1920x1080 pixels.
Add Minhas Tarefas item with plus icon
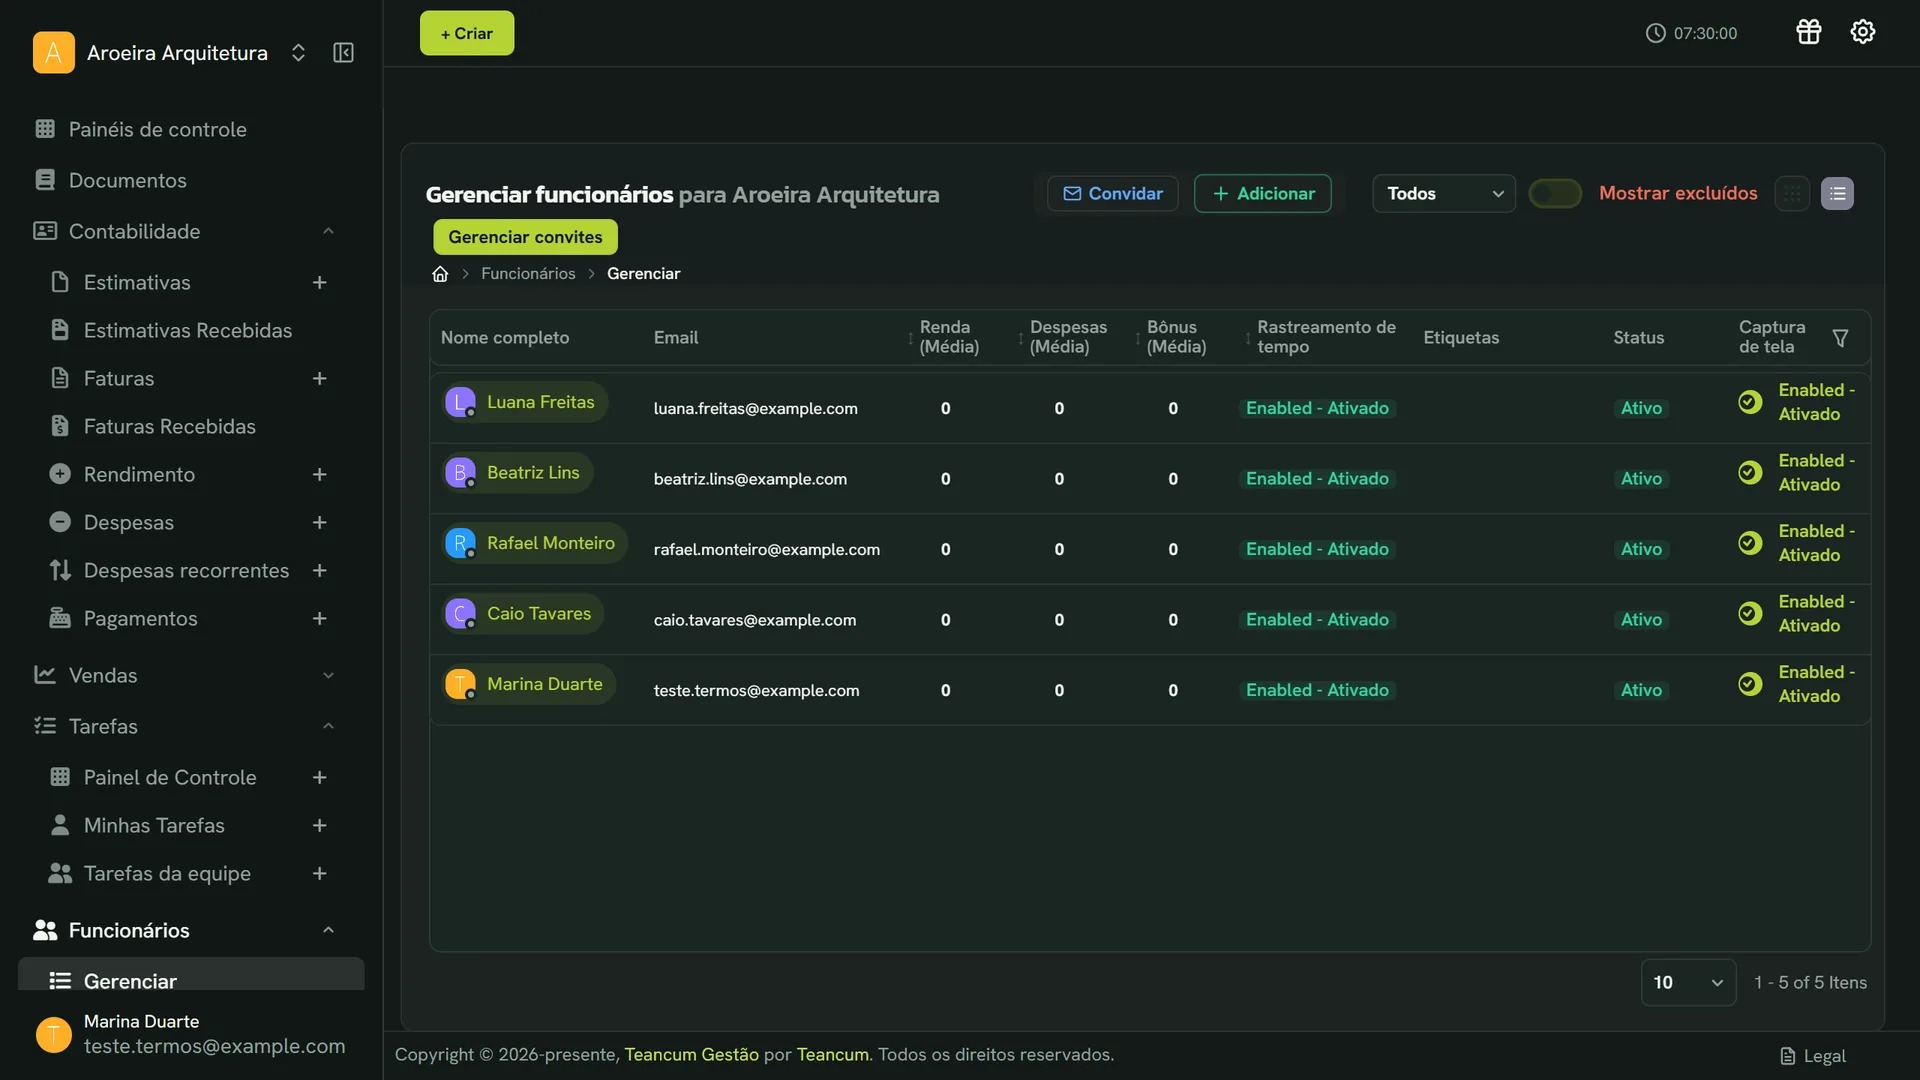[x=319, y=826]
